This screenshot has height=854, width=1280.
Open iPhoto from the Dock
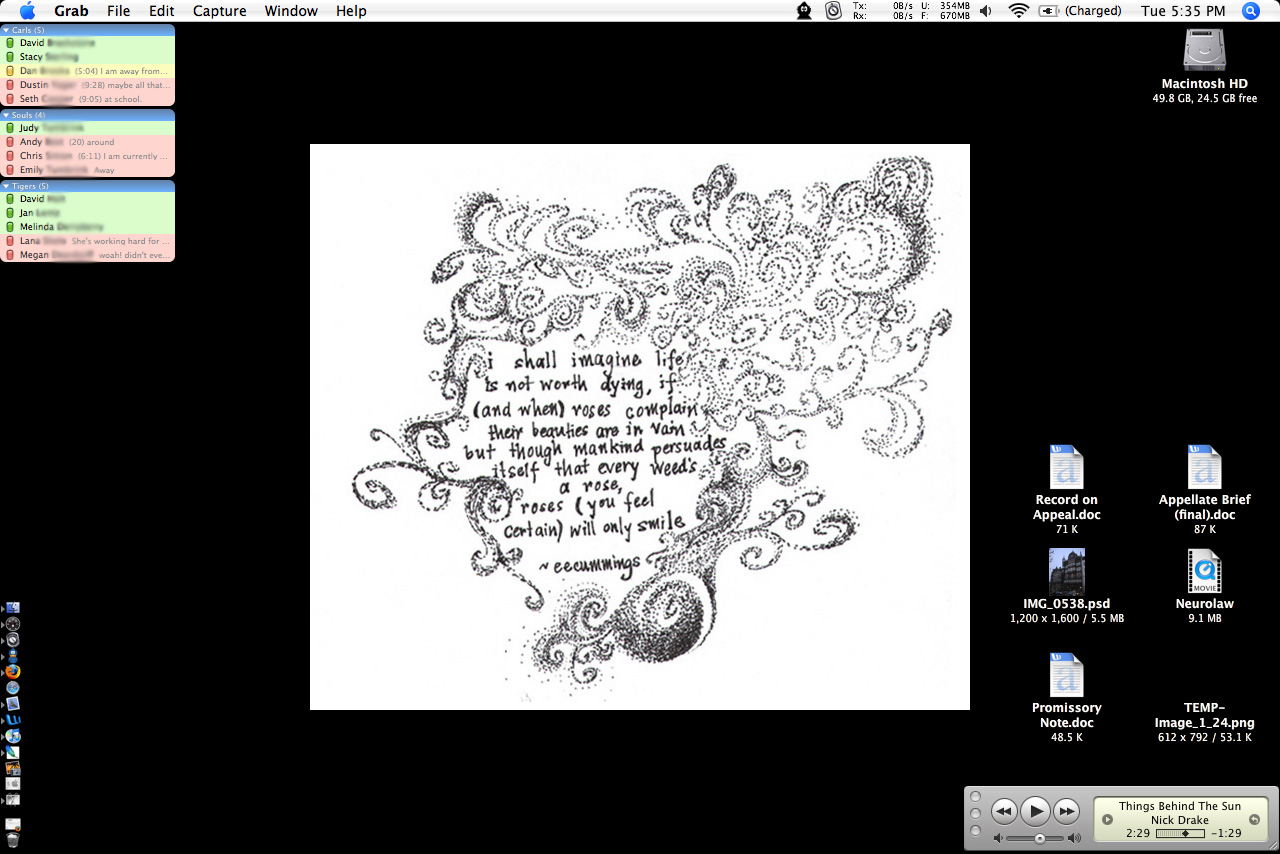13,768
